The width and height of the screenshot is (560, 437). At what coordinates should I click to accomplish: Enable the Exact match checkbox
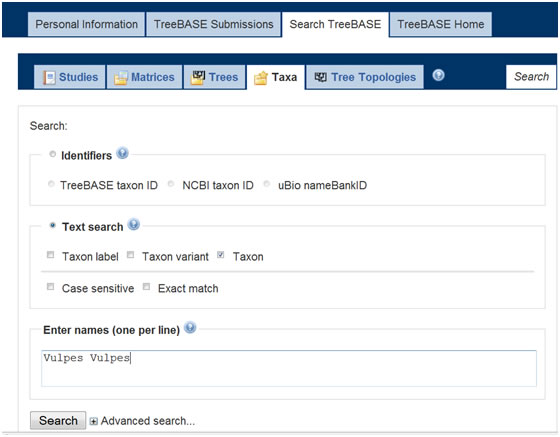pos(146,287)
